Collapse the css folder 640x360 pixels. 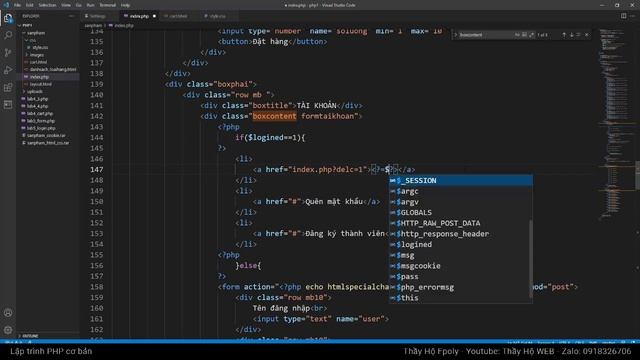click(x=27, y=40)
